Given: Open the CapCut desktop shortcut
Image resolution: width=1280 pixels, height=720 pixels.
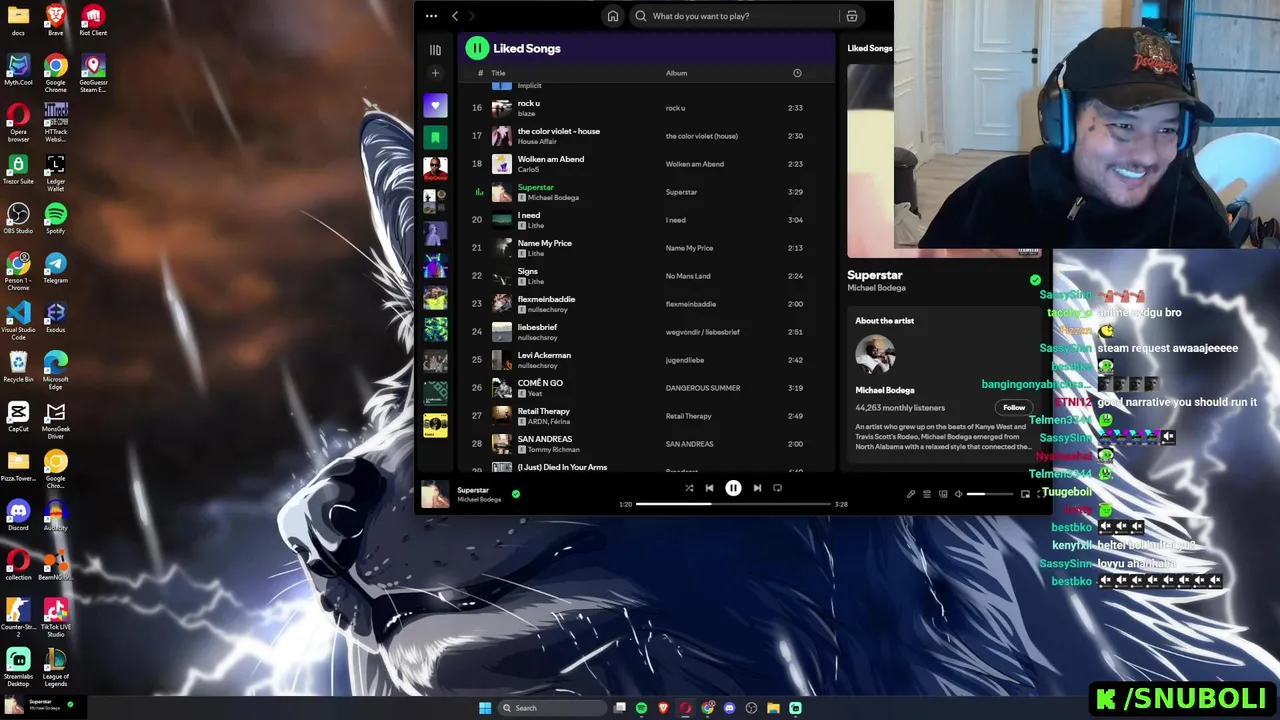Looking at the screenshot, I should pyautogui.click(x=18, y=417).
